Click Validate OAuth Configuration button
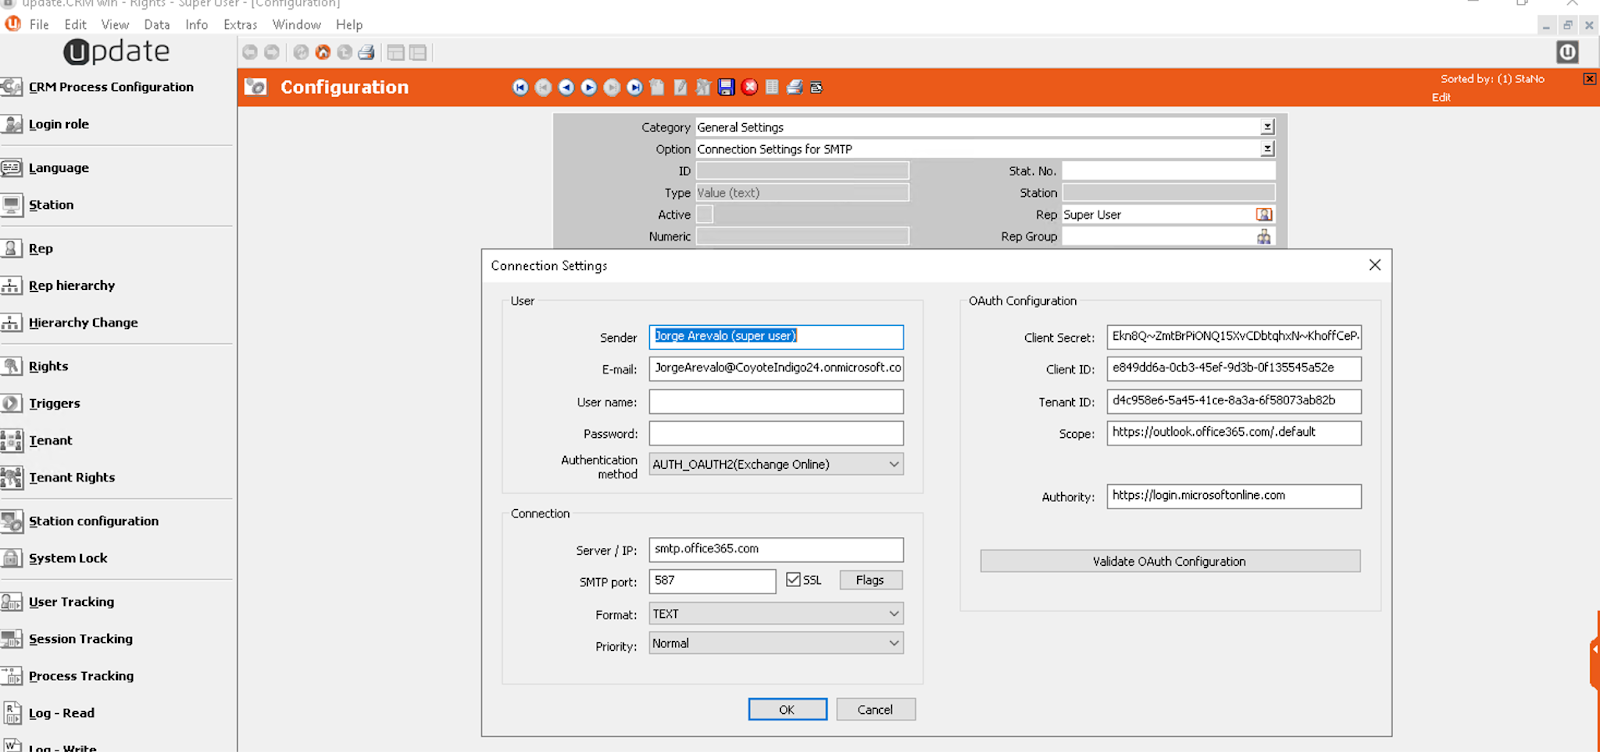The height and width of the screenshot is (752, 1600). click(x=1170, y=561)
